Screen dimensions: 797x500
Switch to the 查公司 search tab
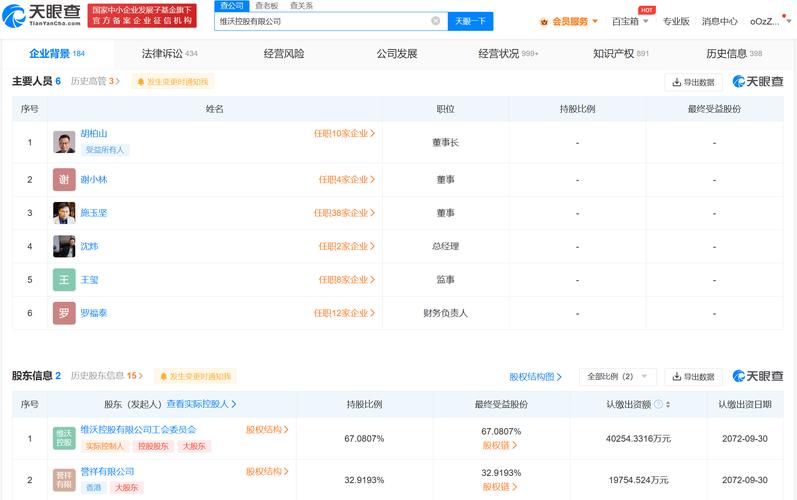tap(231, 6)
